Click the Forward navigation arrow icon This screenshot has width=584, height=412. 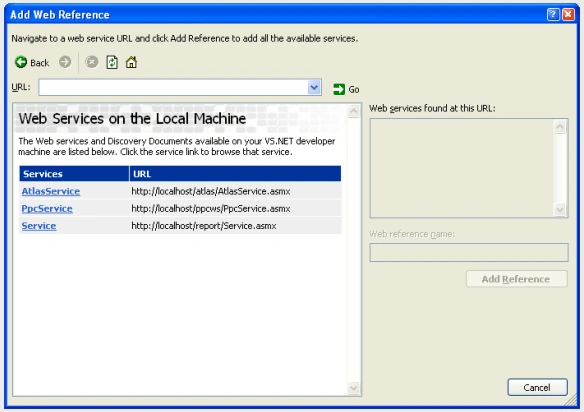[x=65, y=62]
